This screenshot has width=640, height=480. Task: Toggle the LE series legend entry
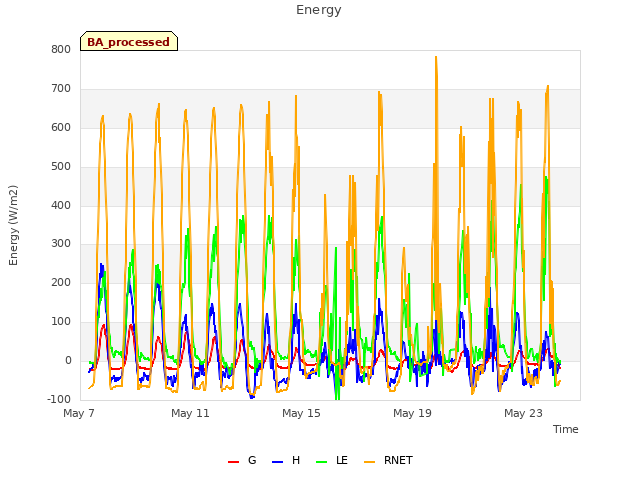[332, 460]
